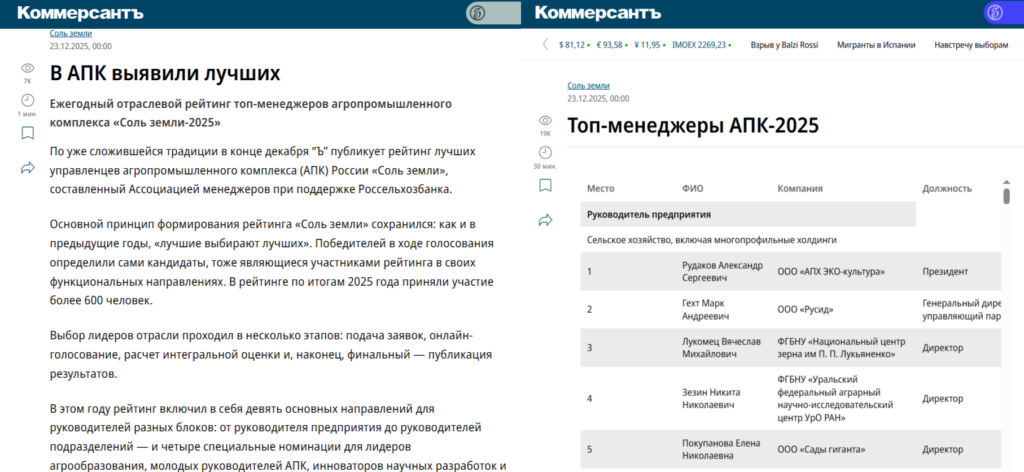This screenshot has height=472, width=1024.
Task: Click the company ООО «АПХ ЭКО-культура»
Action: [x=831, y=272]
